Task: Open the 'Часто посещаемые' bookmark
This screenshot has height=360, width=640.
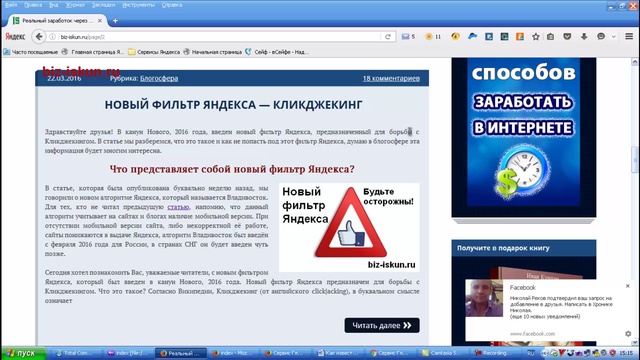Action: pos(31,52)
